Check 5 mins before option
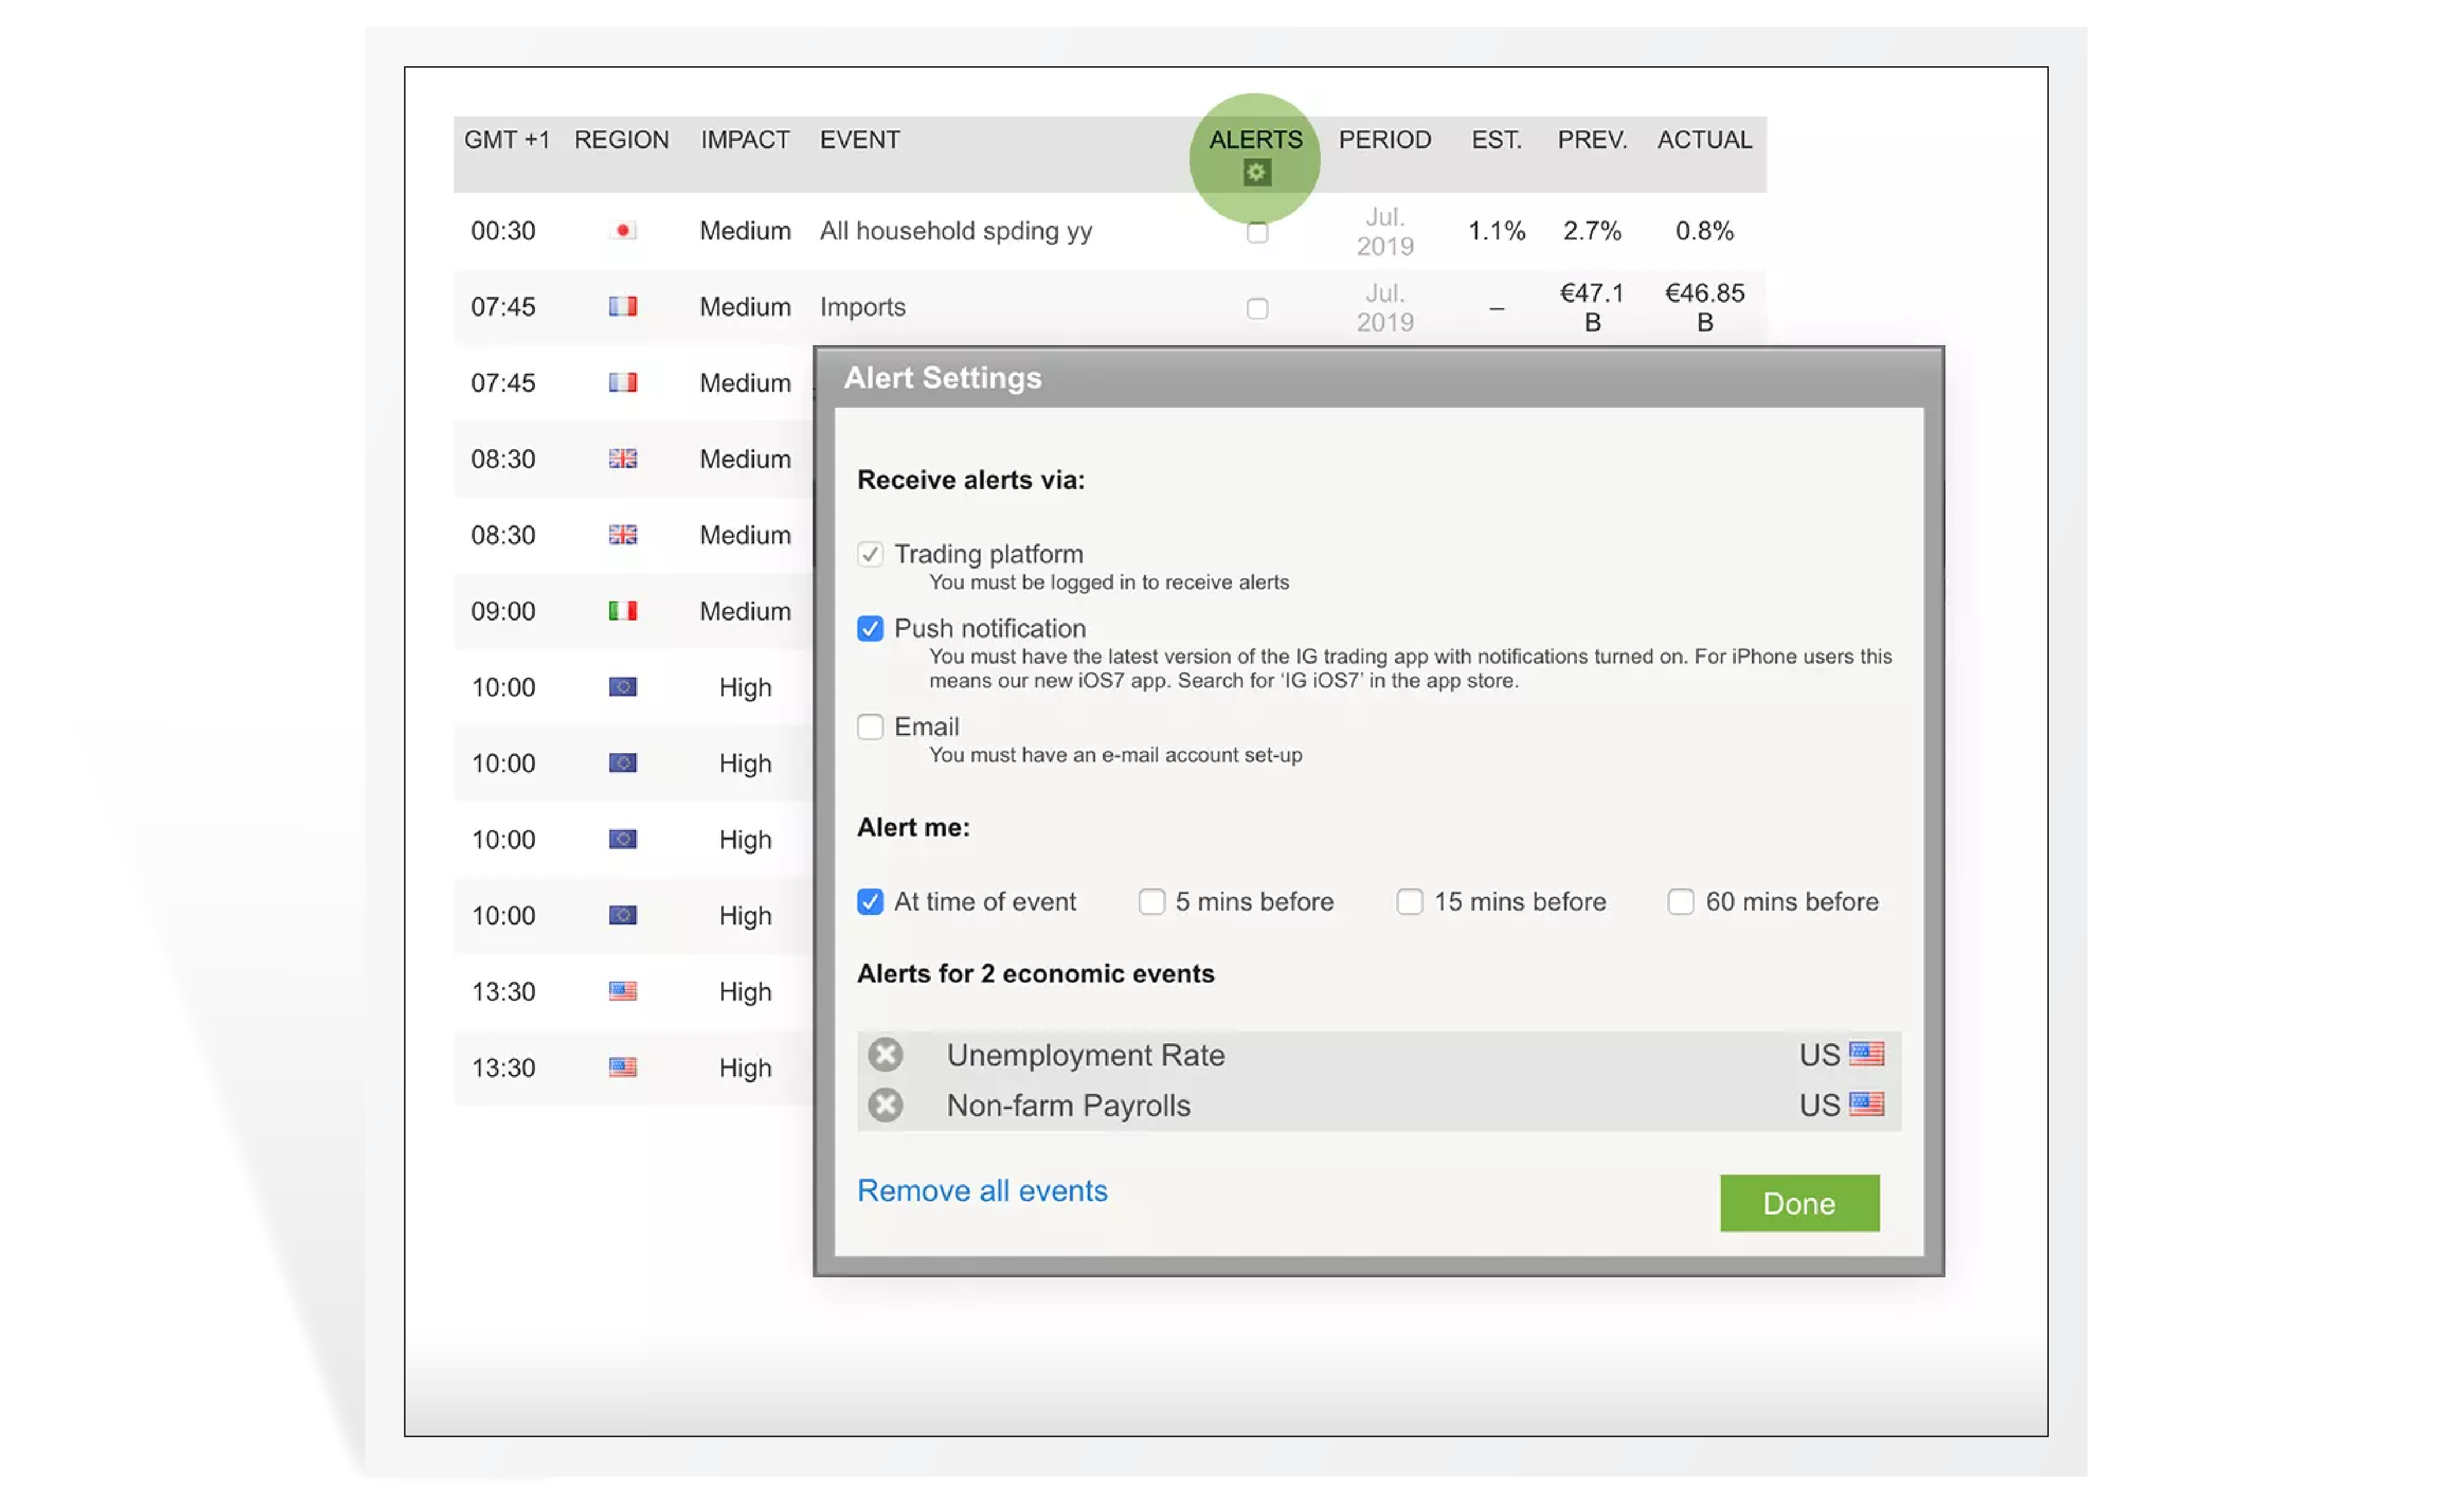 [1151, 902]
